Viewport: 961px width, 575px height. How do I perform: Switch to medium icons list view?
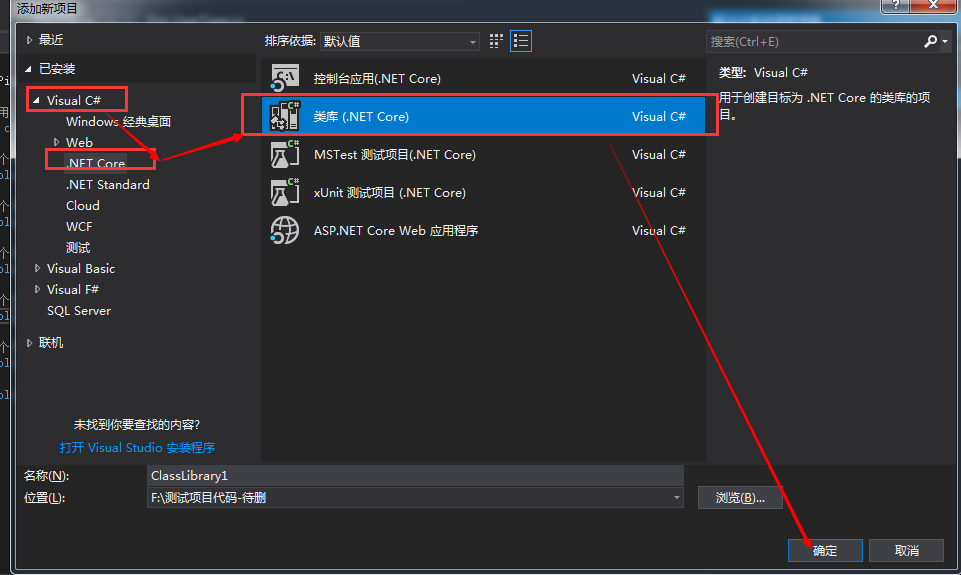pyautogui.click(x=521, y=41)
